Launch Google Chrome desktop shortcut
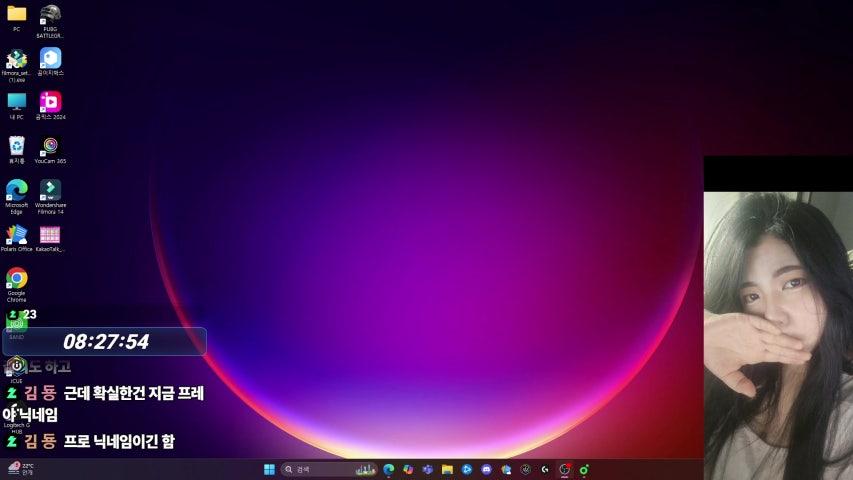Image resolution: width=853 pixels, height=480 pixels. coord(16,285)
